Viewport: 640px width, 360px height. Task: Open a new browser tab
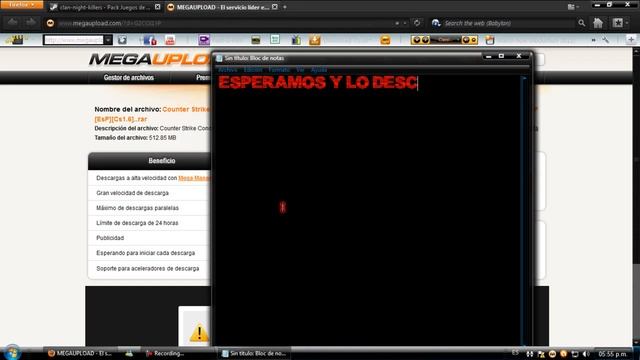pos(285,7)
